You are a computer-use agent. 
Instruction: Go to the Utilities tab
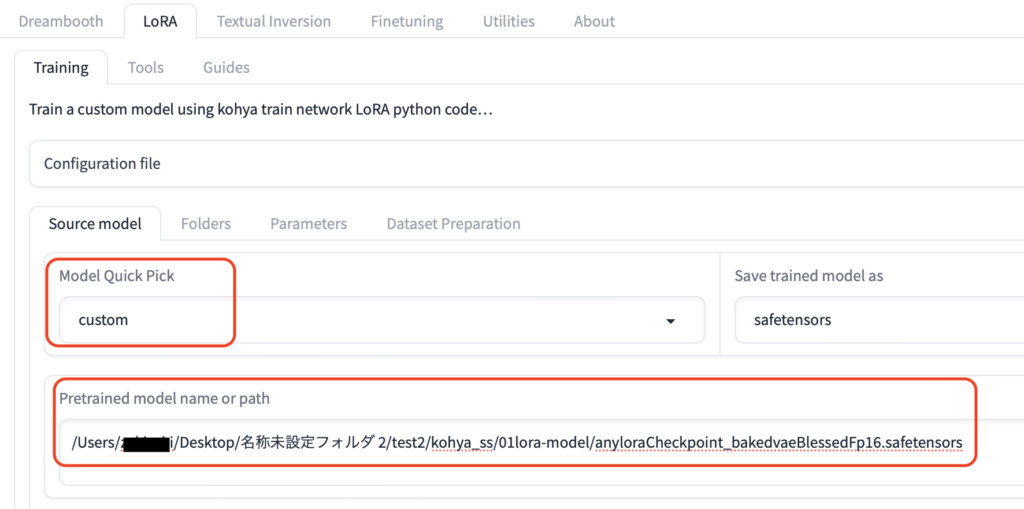tap(509, 21)
